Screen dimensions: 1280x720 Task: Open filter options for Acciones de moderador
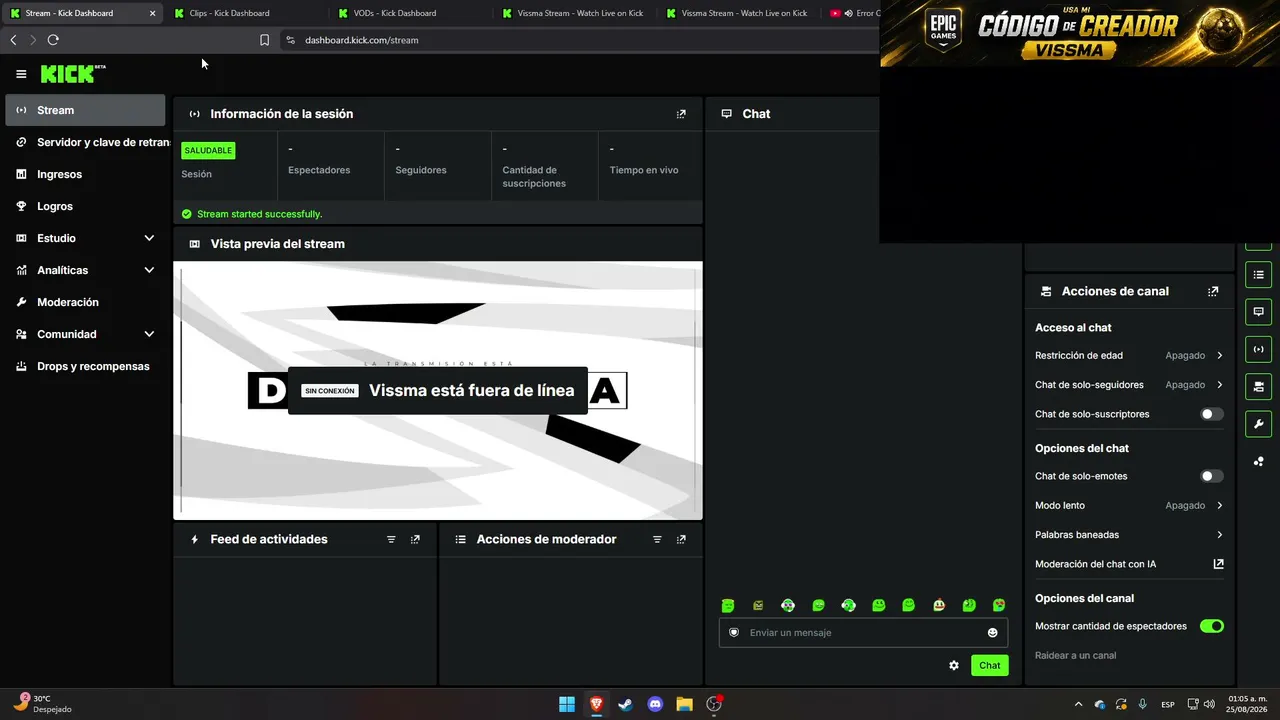(657, 539)
